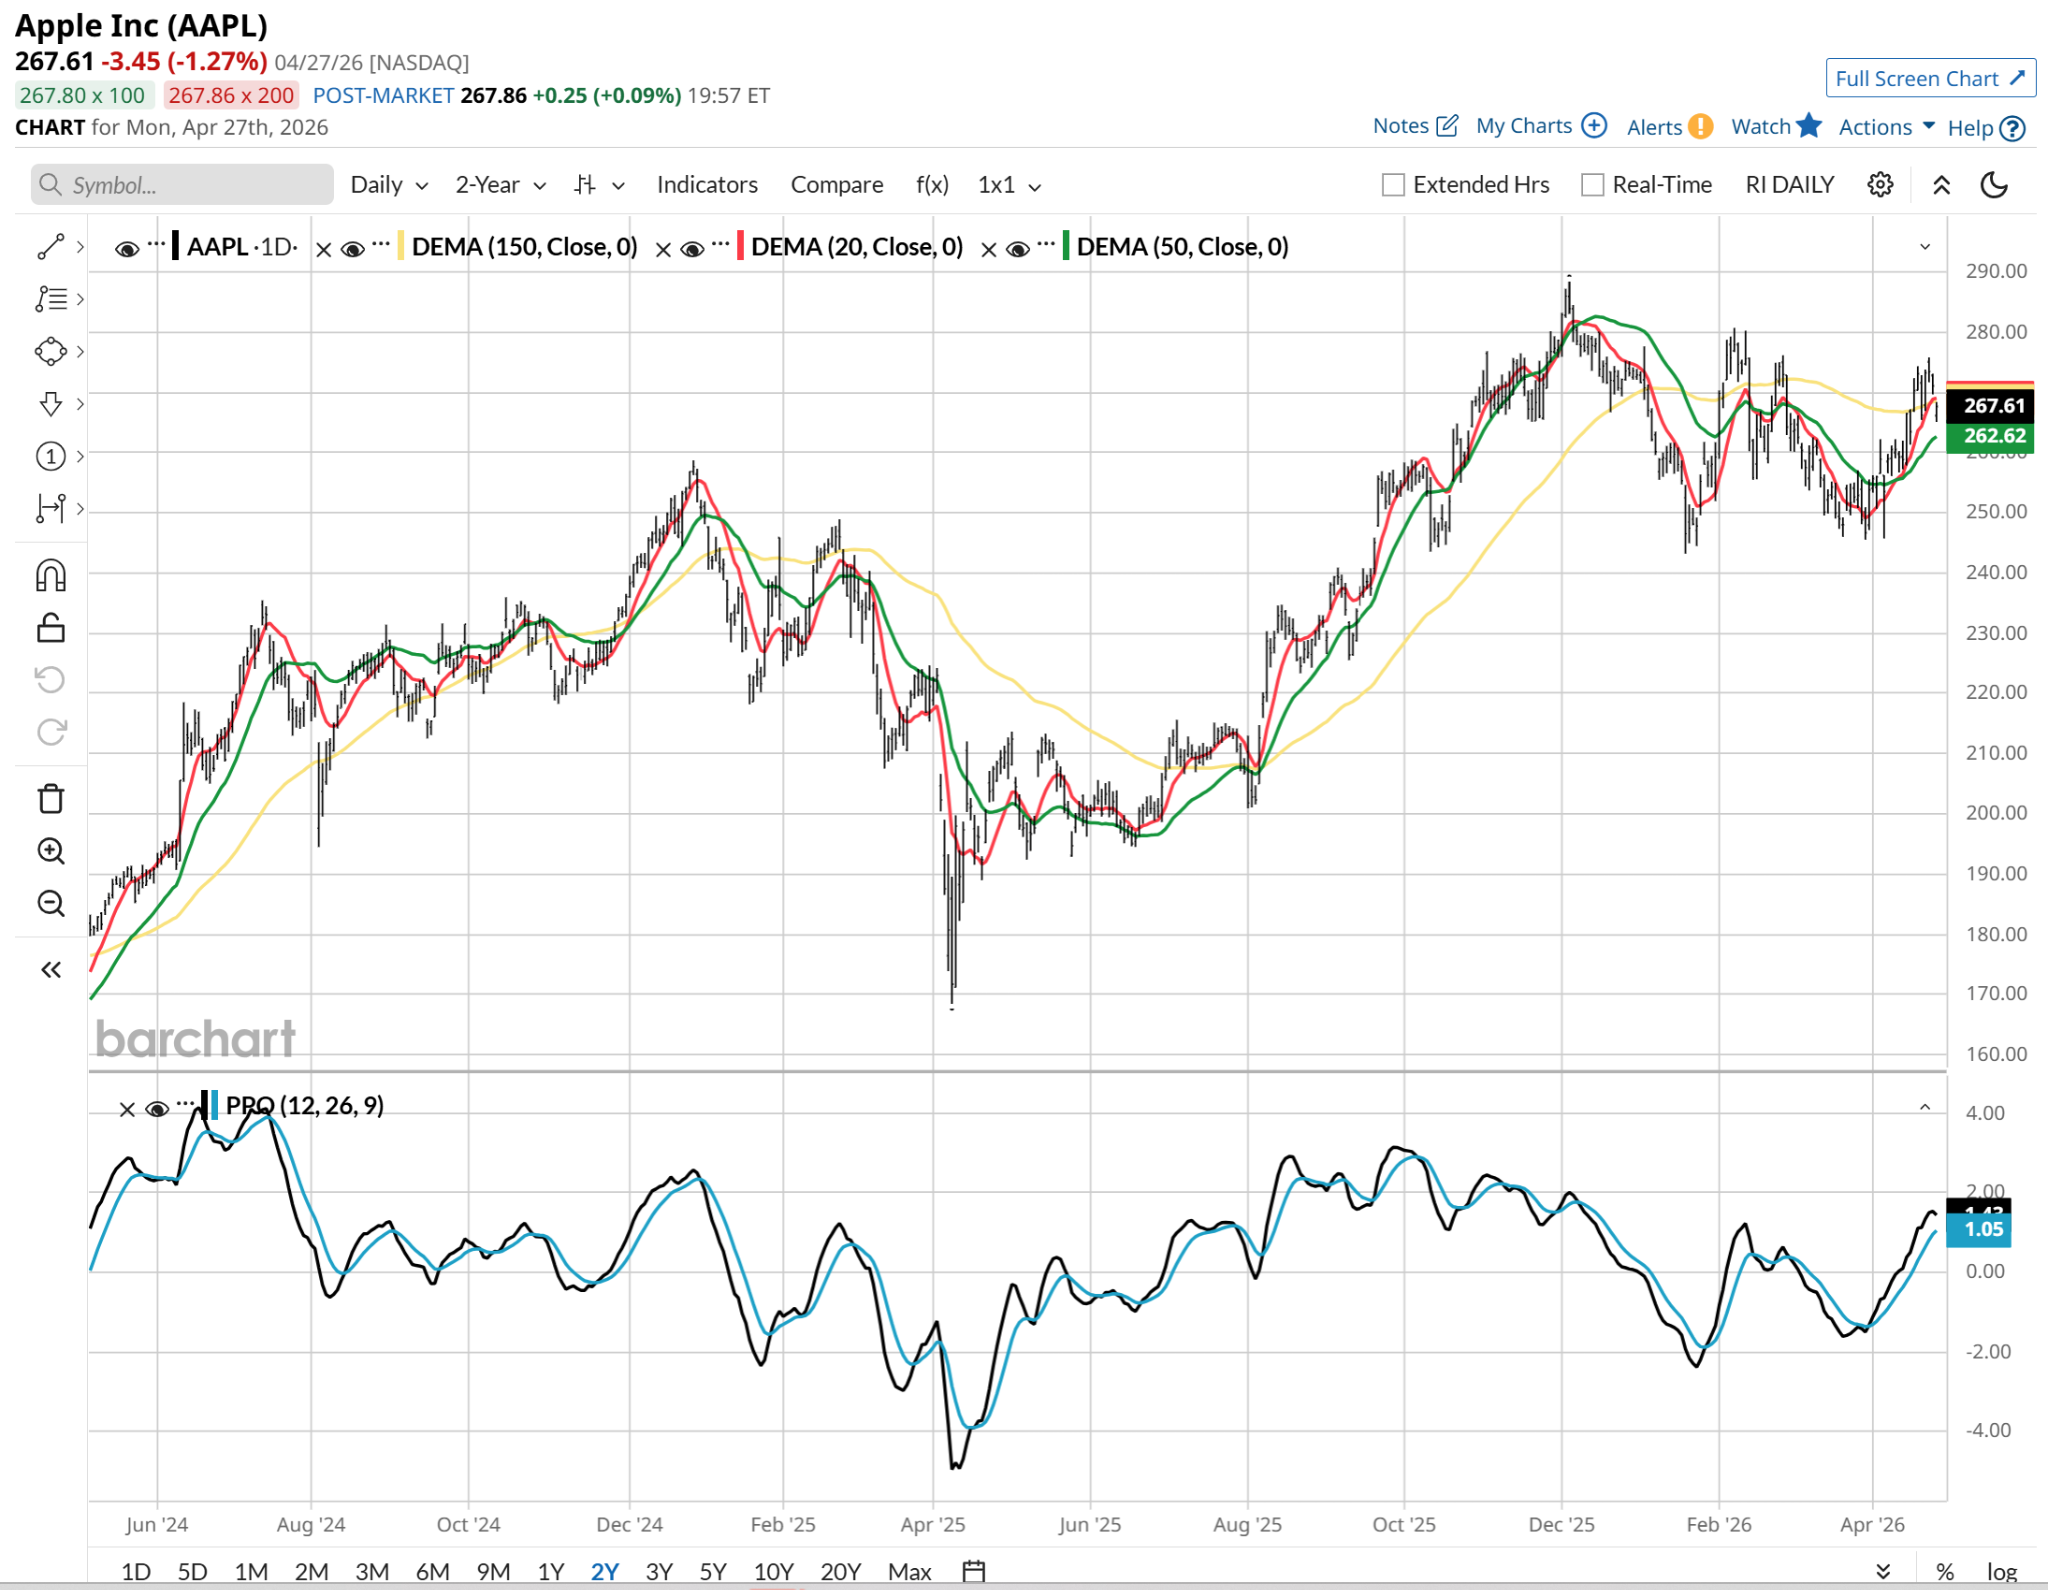Open the Daily frequency dropdown
2048x1590 pixels.
coord(388,185)
